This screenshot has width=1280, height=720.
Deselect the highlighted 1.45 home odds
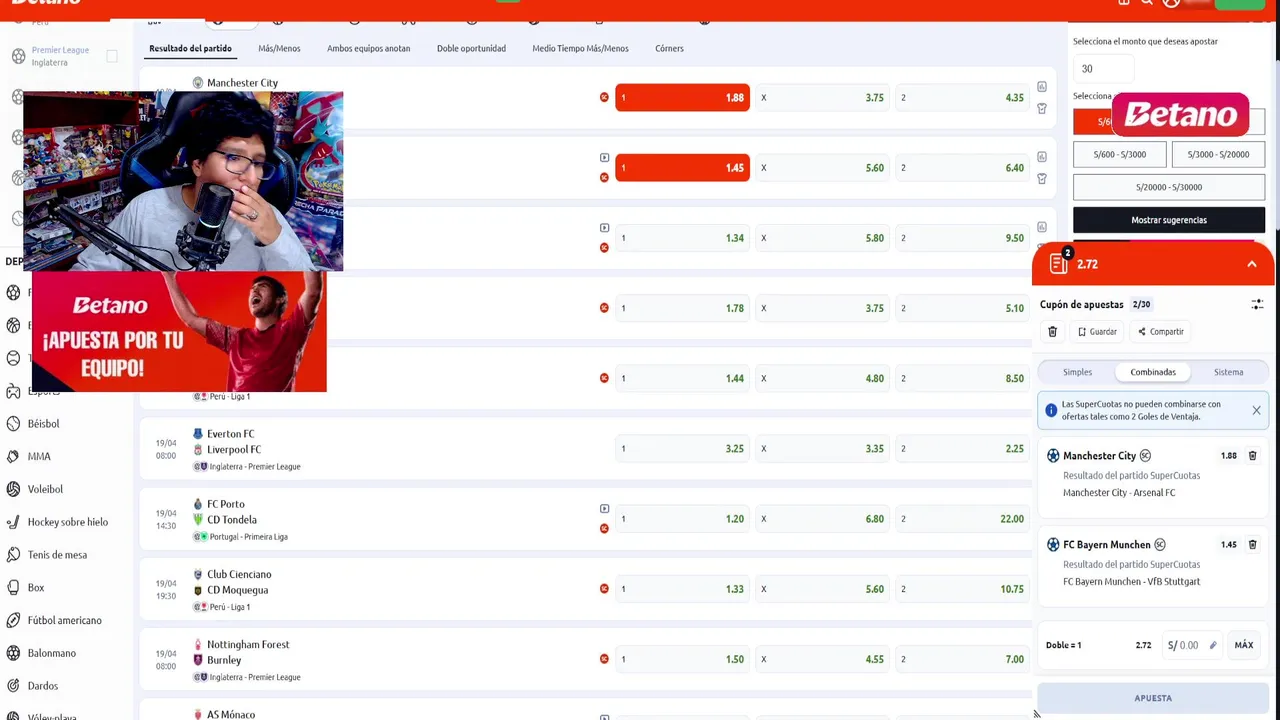coord(682,168)
